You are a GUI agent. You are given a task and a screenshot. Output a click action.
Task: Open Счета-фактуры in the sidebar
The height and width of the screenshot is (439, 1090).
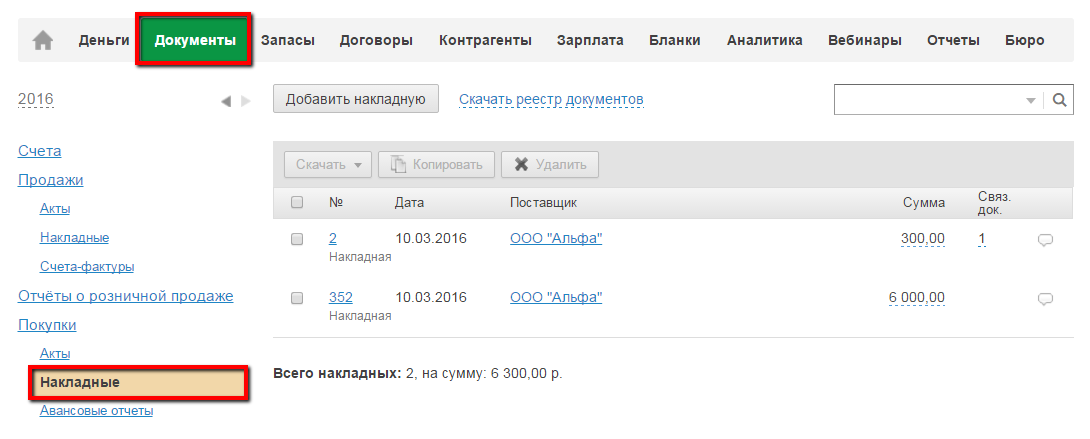point(87,267)
